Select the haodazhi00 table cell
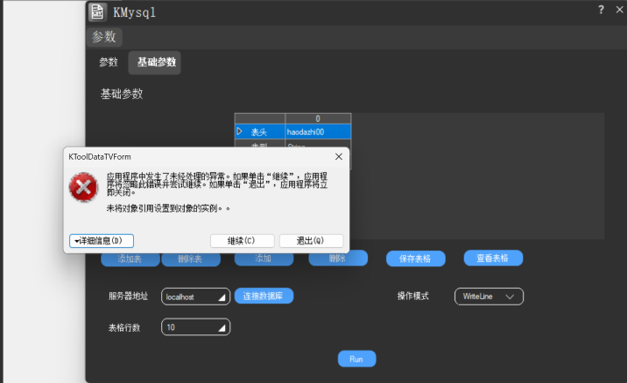This screenshot has height=383, width=627. pyautogui.click(x=318, y=132)
